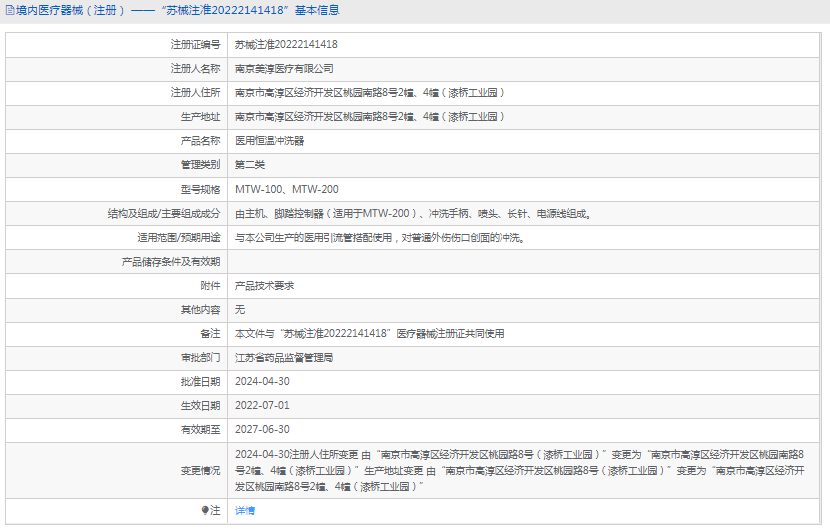Viewport: 830px width, 529px height.
Task: Click the remark text 本文件与…共同使用
Action: coord(369,334)
